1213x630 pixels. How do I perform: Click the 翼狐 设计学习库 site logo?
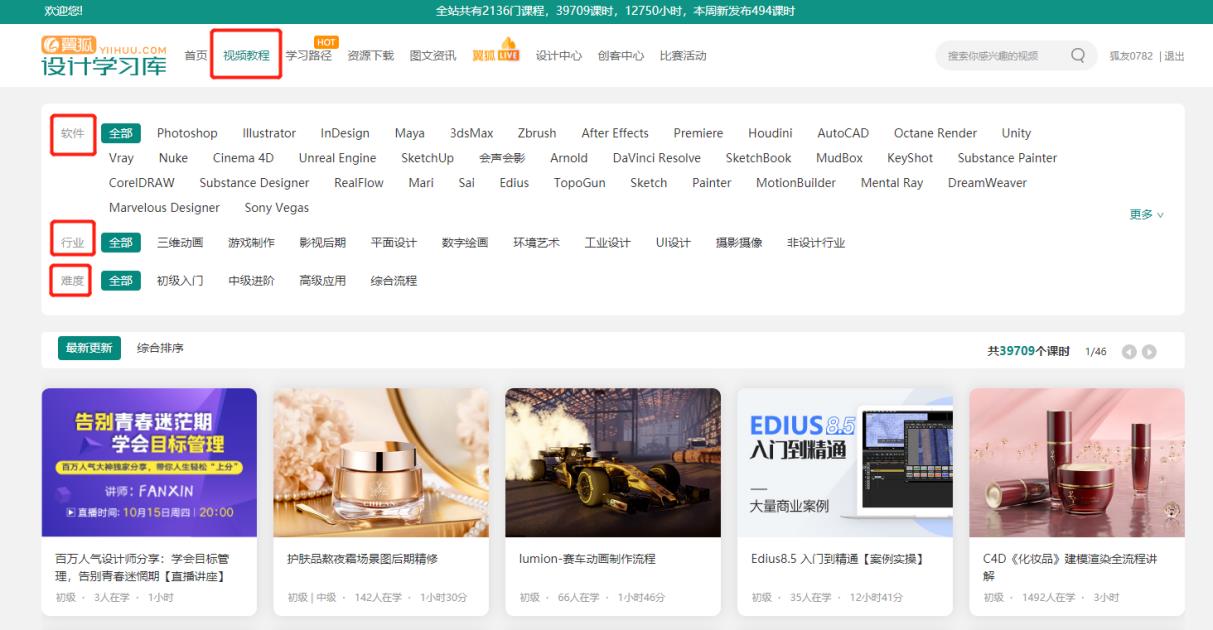[104, 55]
